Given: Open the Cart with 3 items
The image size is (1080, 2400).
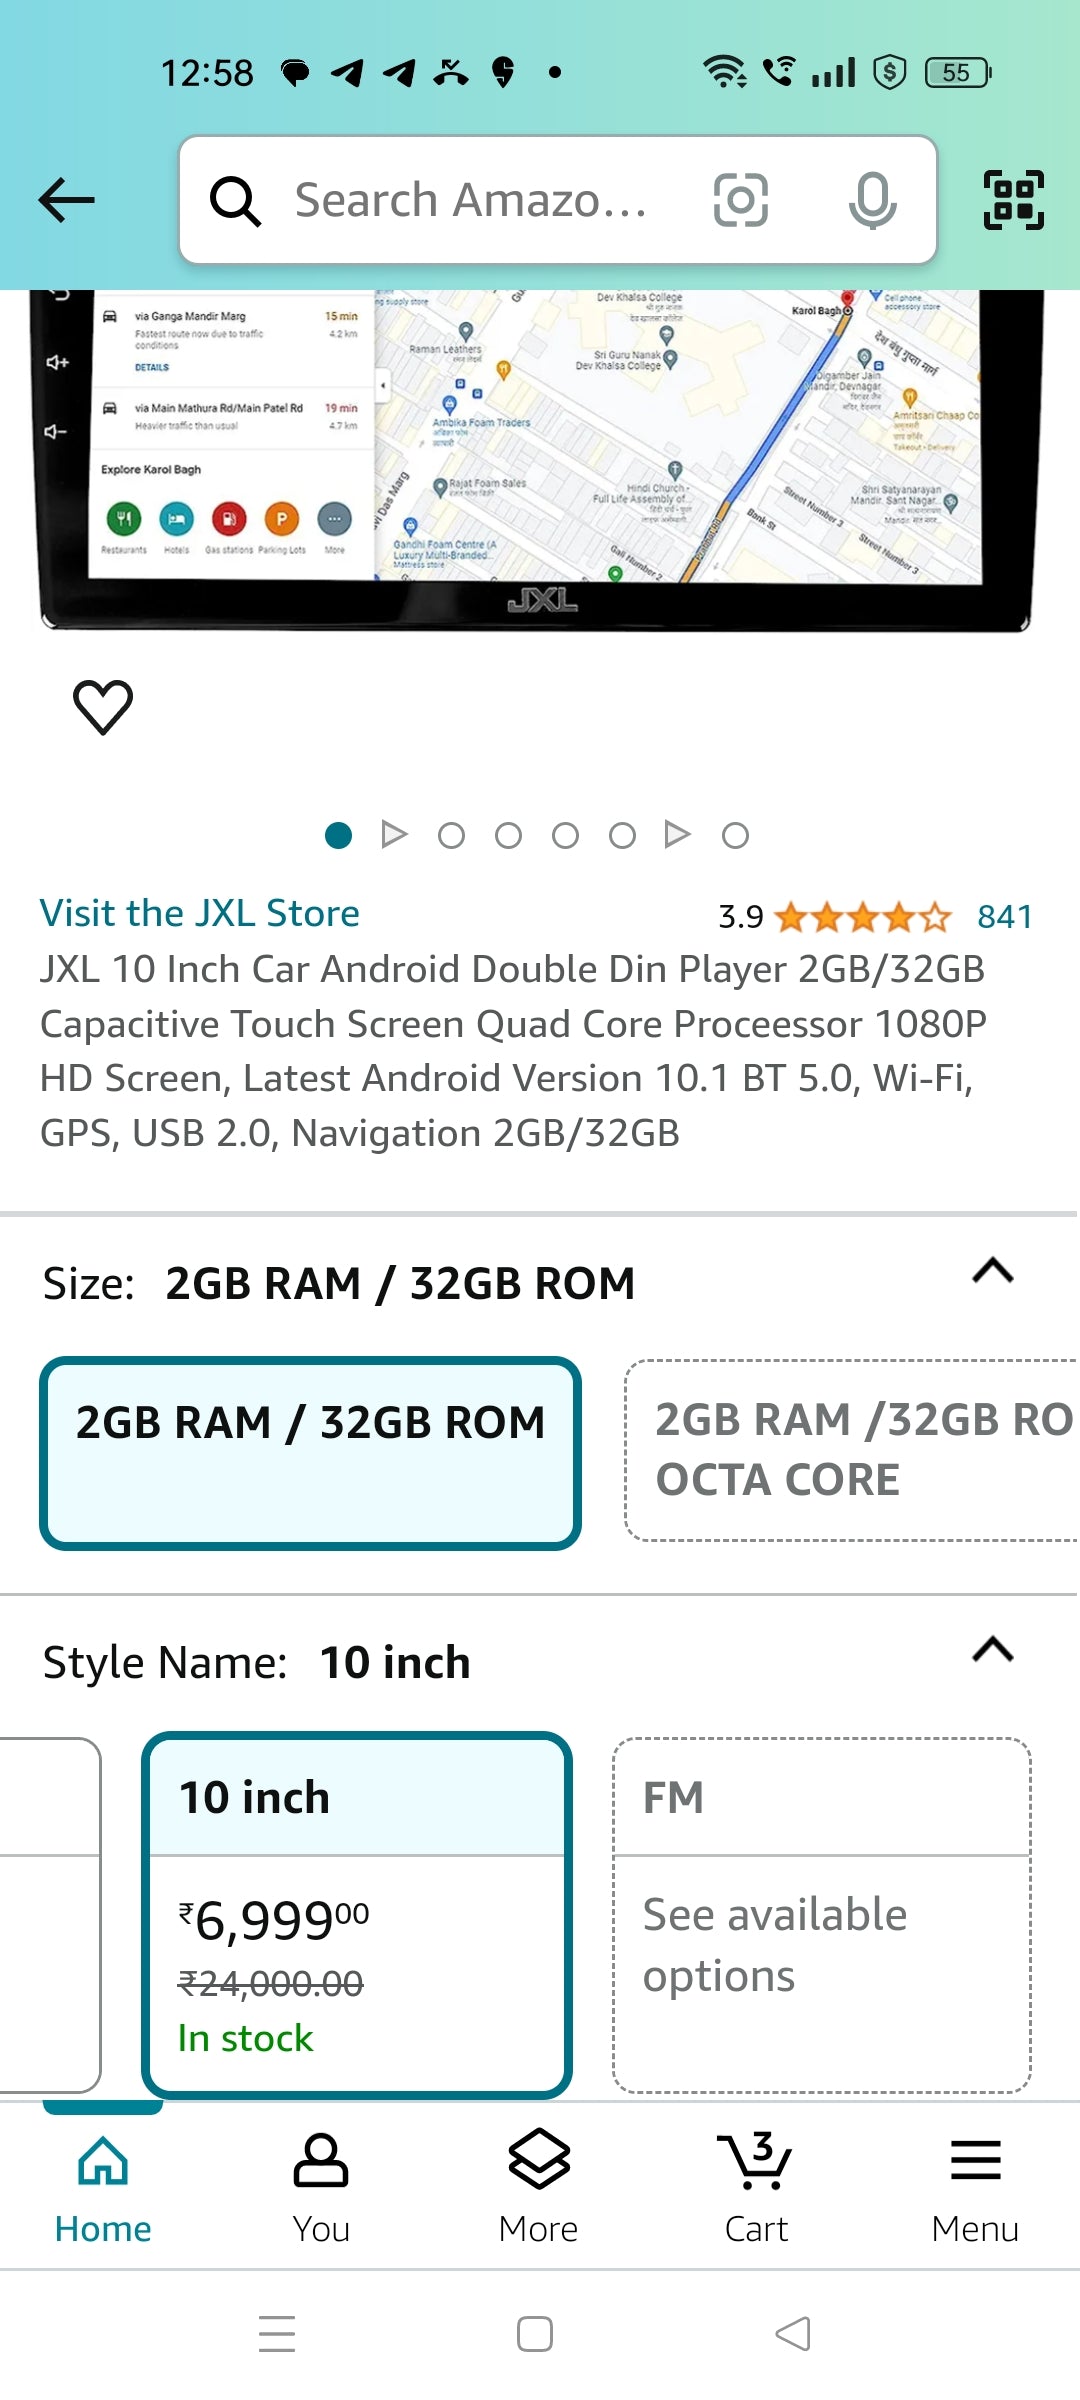Looking at the screenshot, I should pyautogui.click(x=756, y=2185).
